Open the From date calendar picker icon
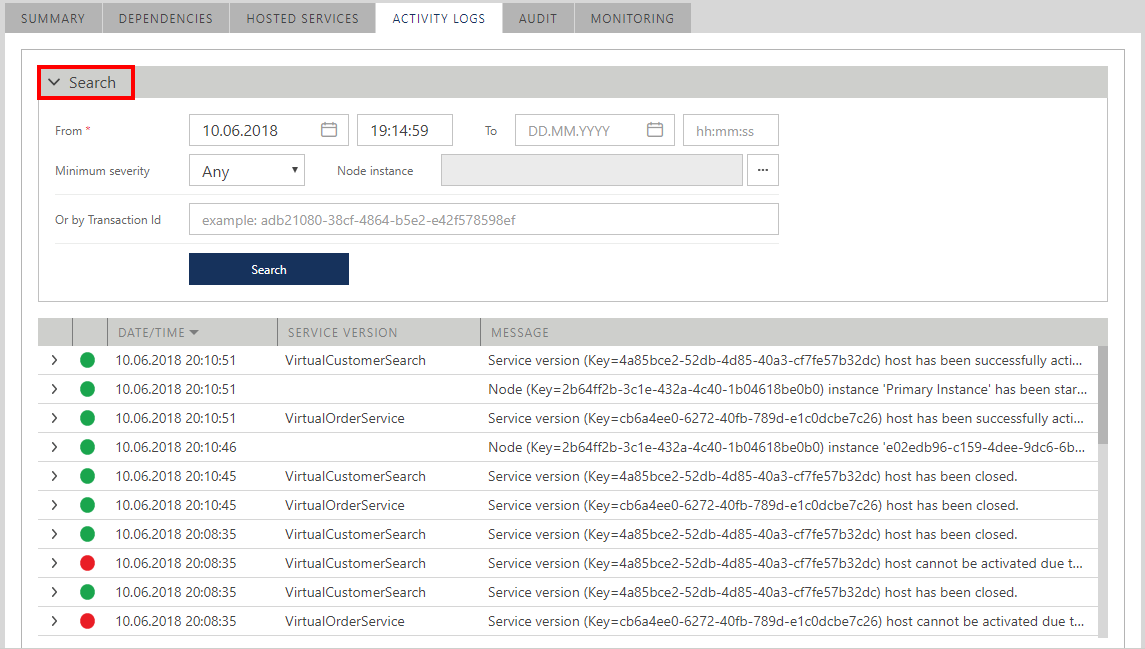 click(329, 130)
